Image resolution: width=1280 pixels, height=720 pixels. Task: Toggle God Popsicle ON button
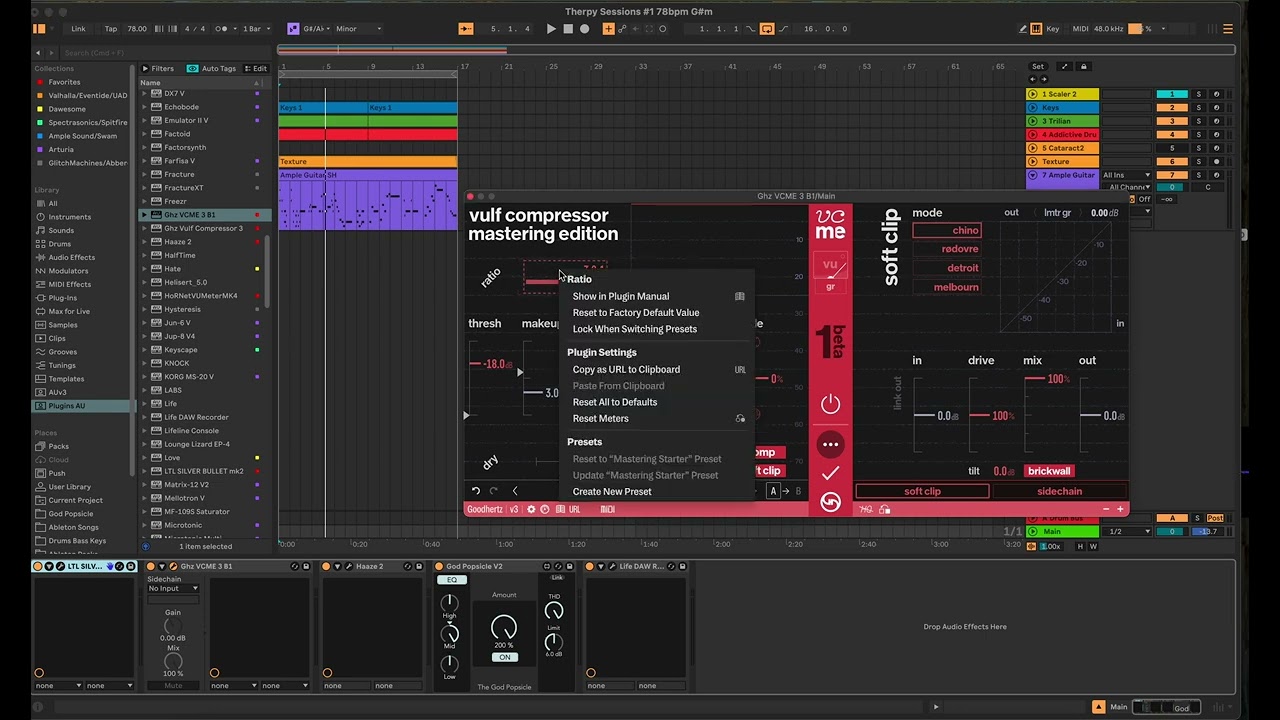click(505, 657)
